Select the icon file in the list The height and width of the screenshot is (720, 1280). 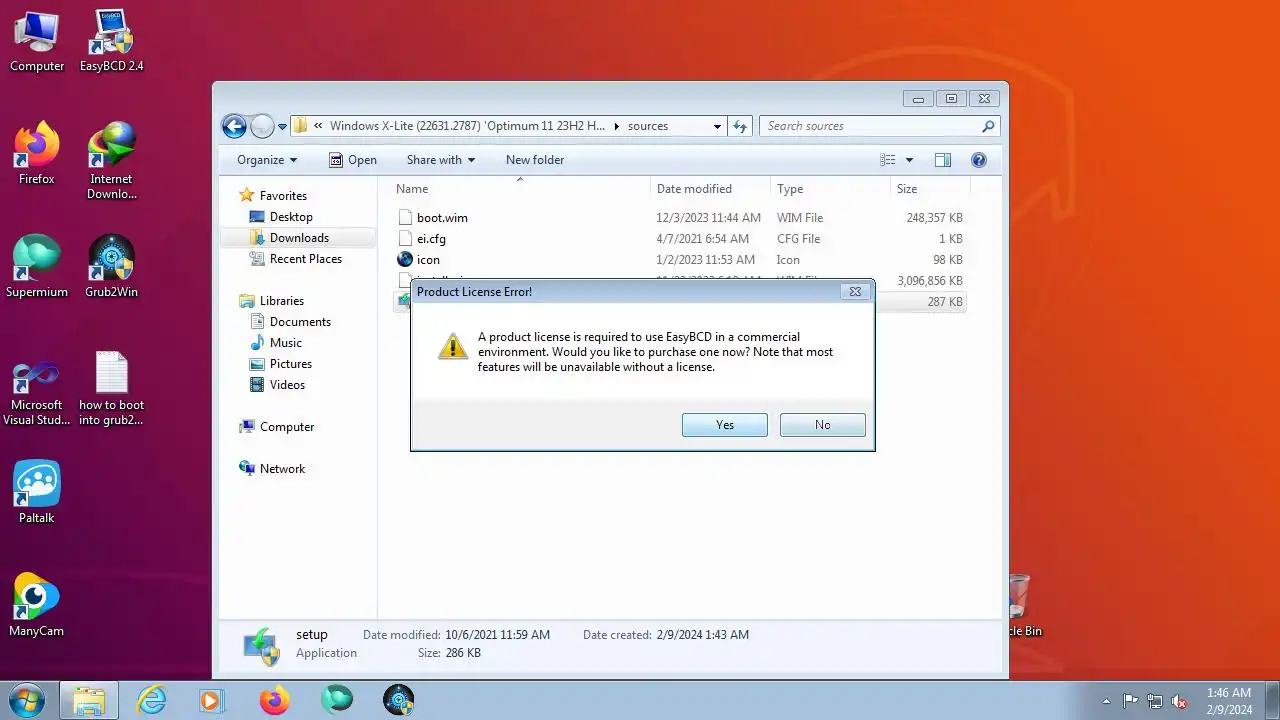tap(428, 260)
